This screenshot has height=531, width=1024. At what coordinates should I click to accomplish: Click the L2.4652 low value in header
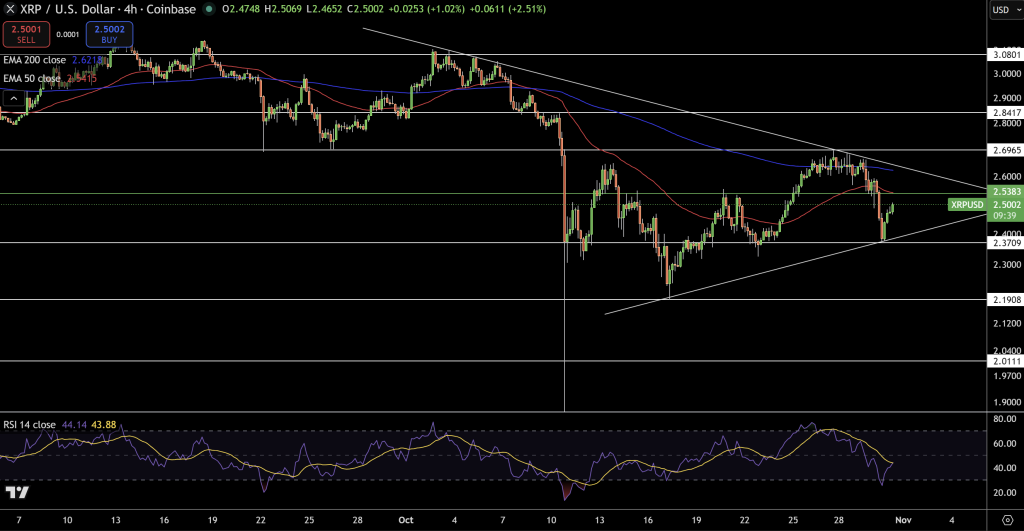pos(323,9)
